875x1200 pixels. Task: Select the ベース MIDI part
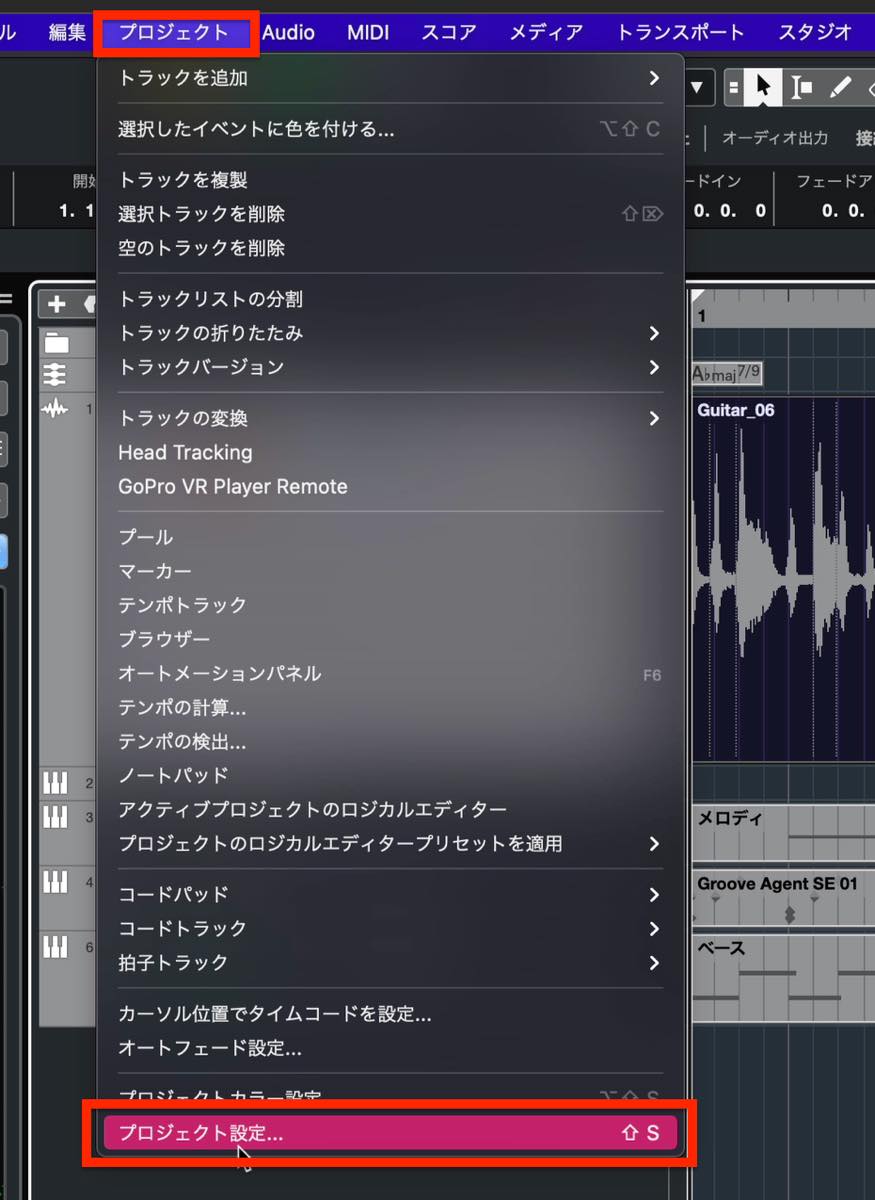pos(783,977)
